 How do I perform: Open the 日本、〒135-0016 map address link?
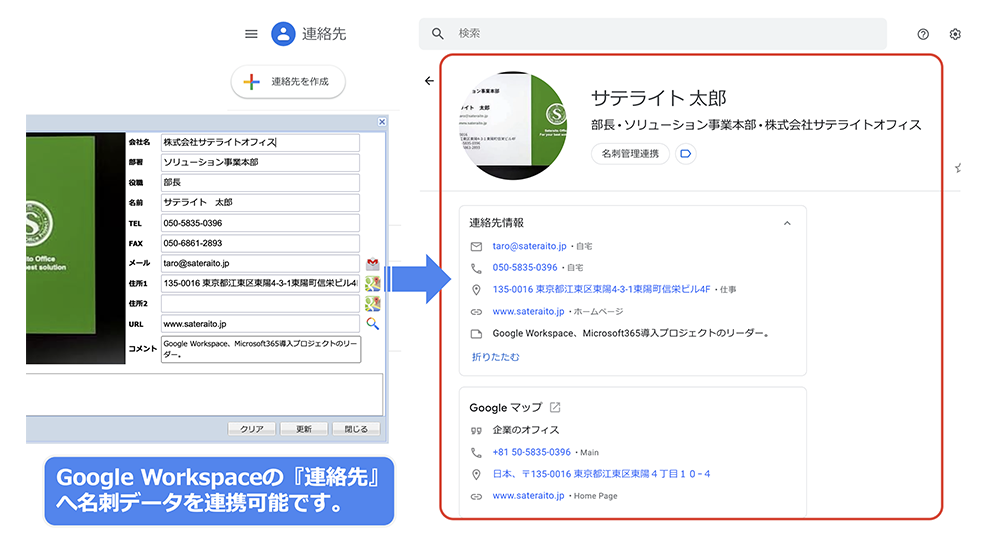coord(601,474)
